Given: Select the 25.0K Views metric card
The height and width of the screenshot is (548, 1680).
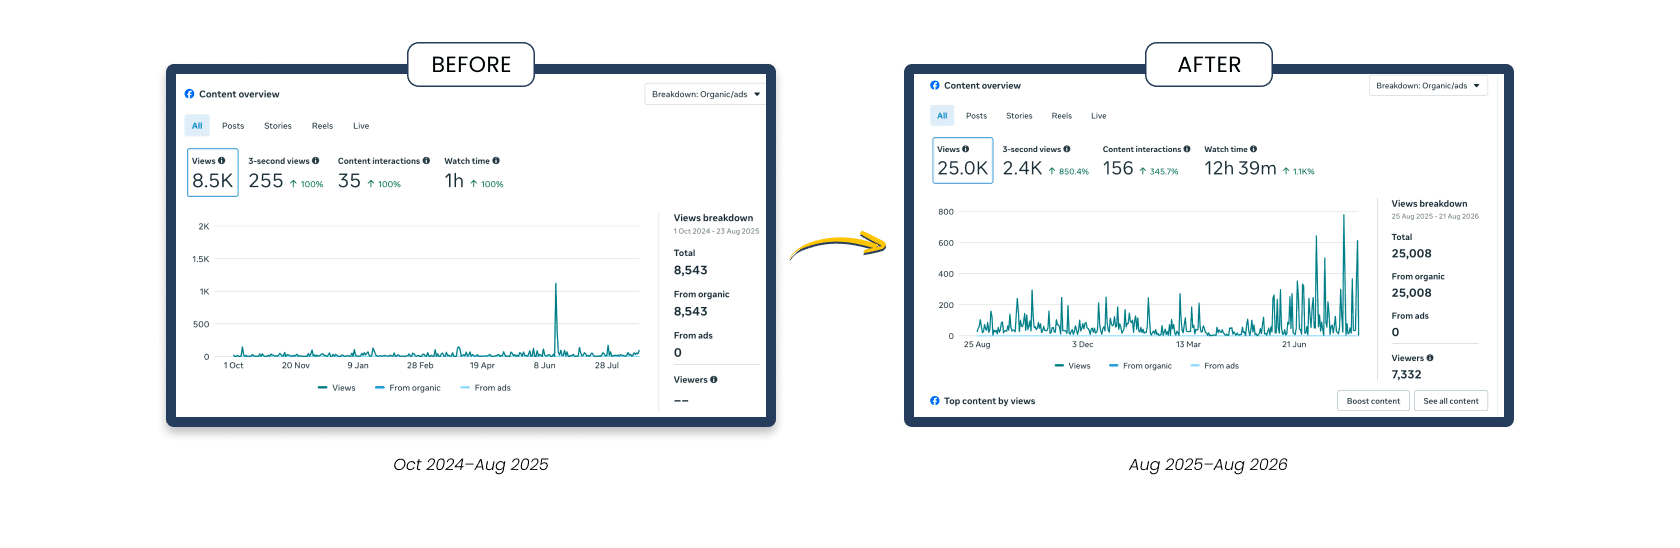Looking at the screenshot, I should click(963, 160).
